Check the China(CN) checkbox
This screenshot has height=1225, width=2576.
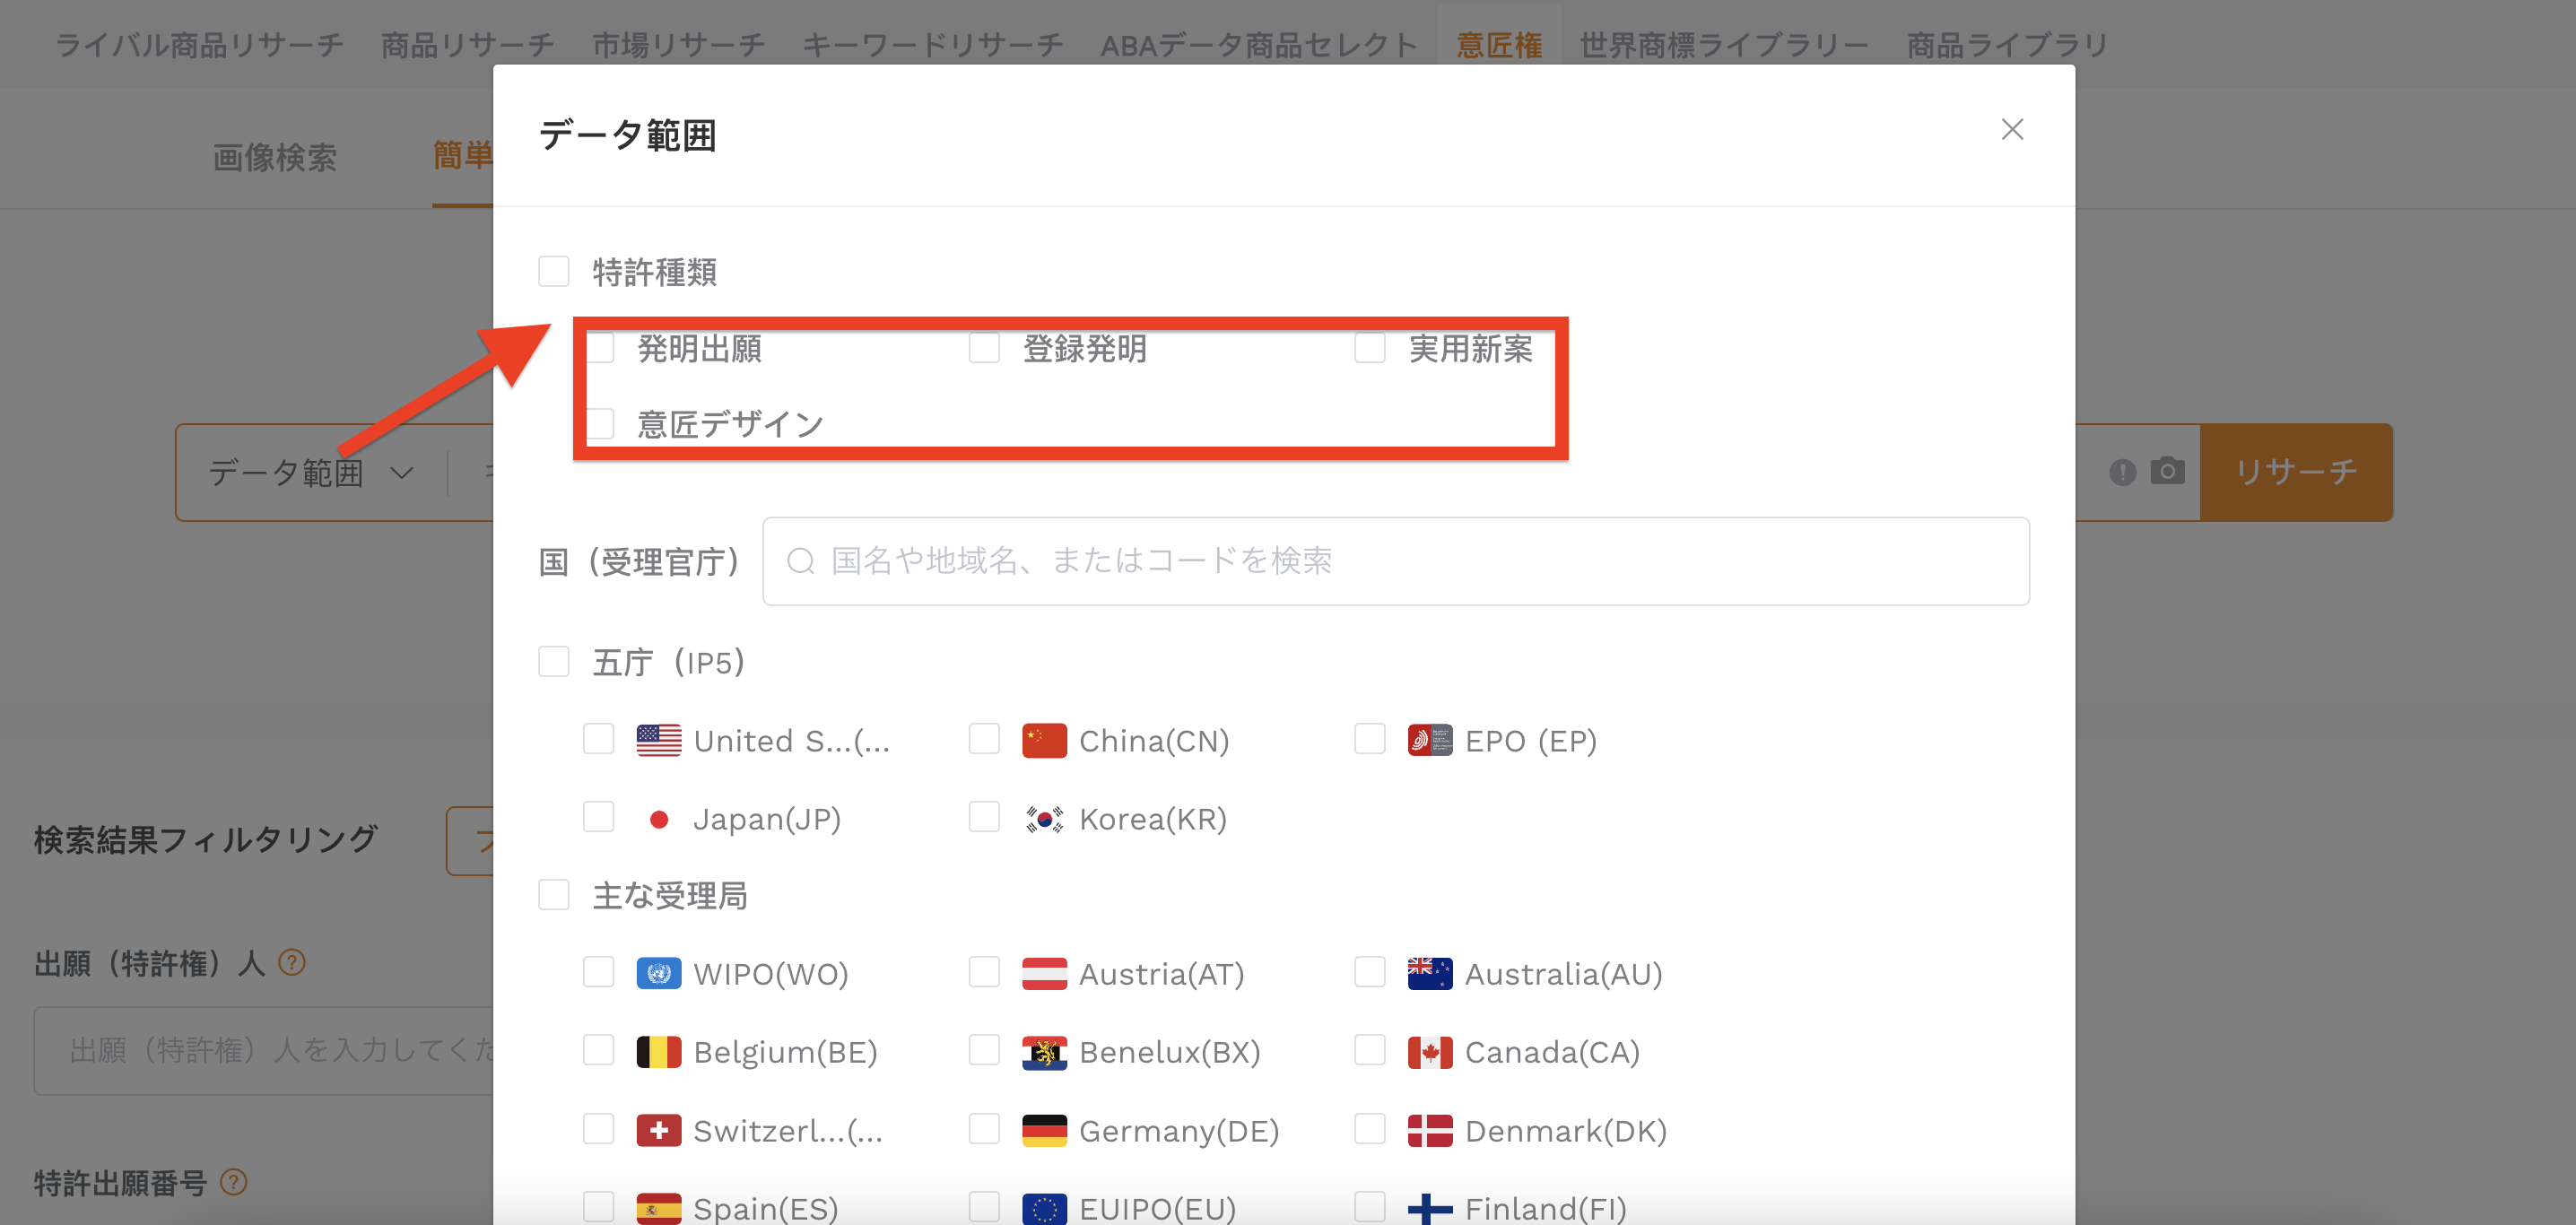click(x=984, y=739)
